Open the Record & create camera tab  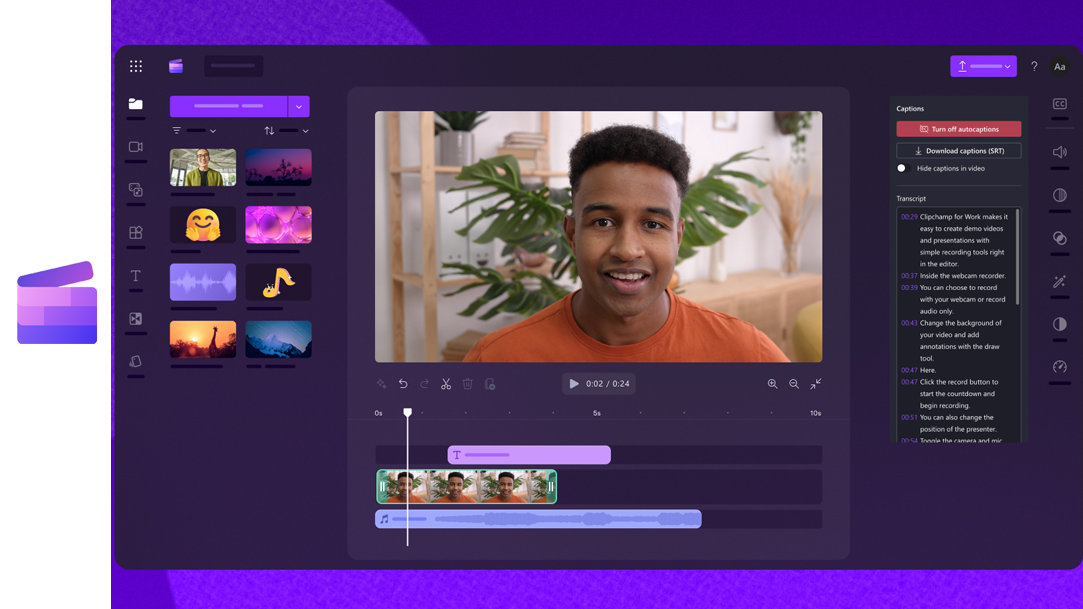coord(135,147)
